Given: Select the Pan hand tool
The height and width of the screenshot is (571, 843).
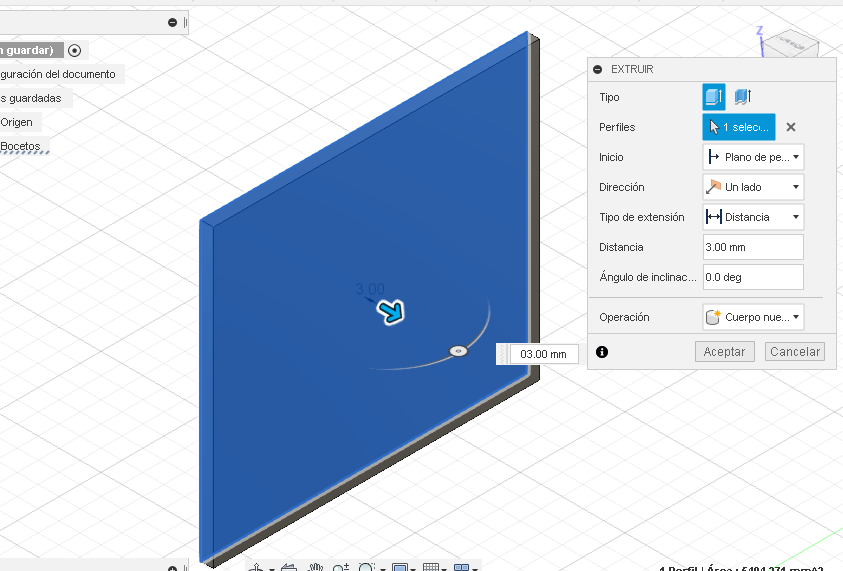Looking at the screenshot, I should (315, 567).
